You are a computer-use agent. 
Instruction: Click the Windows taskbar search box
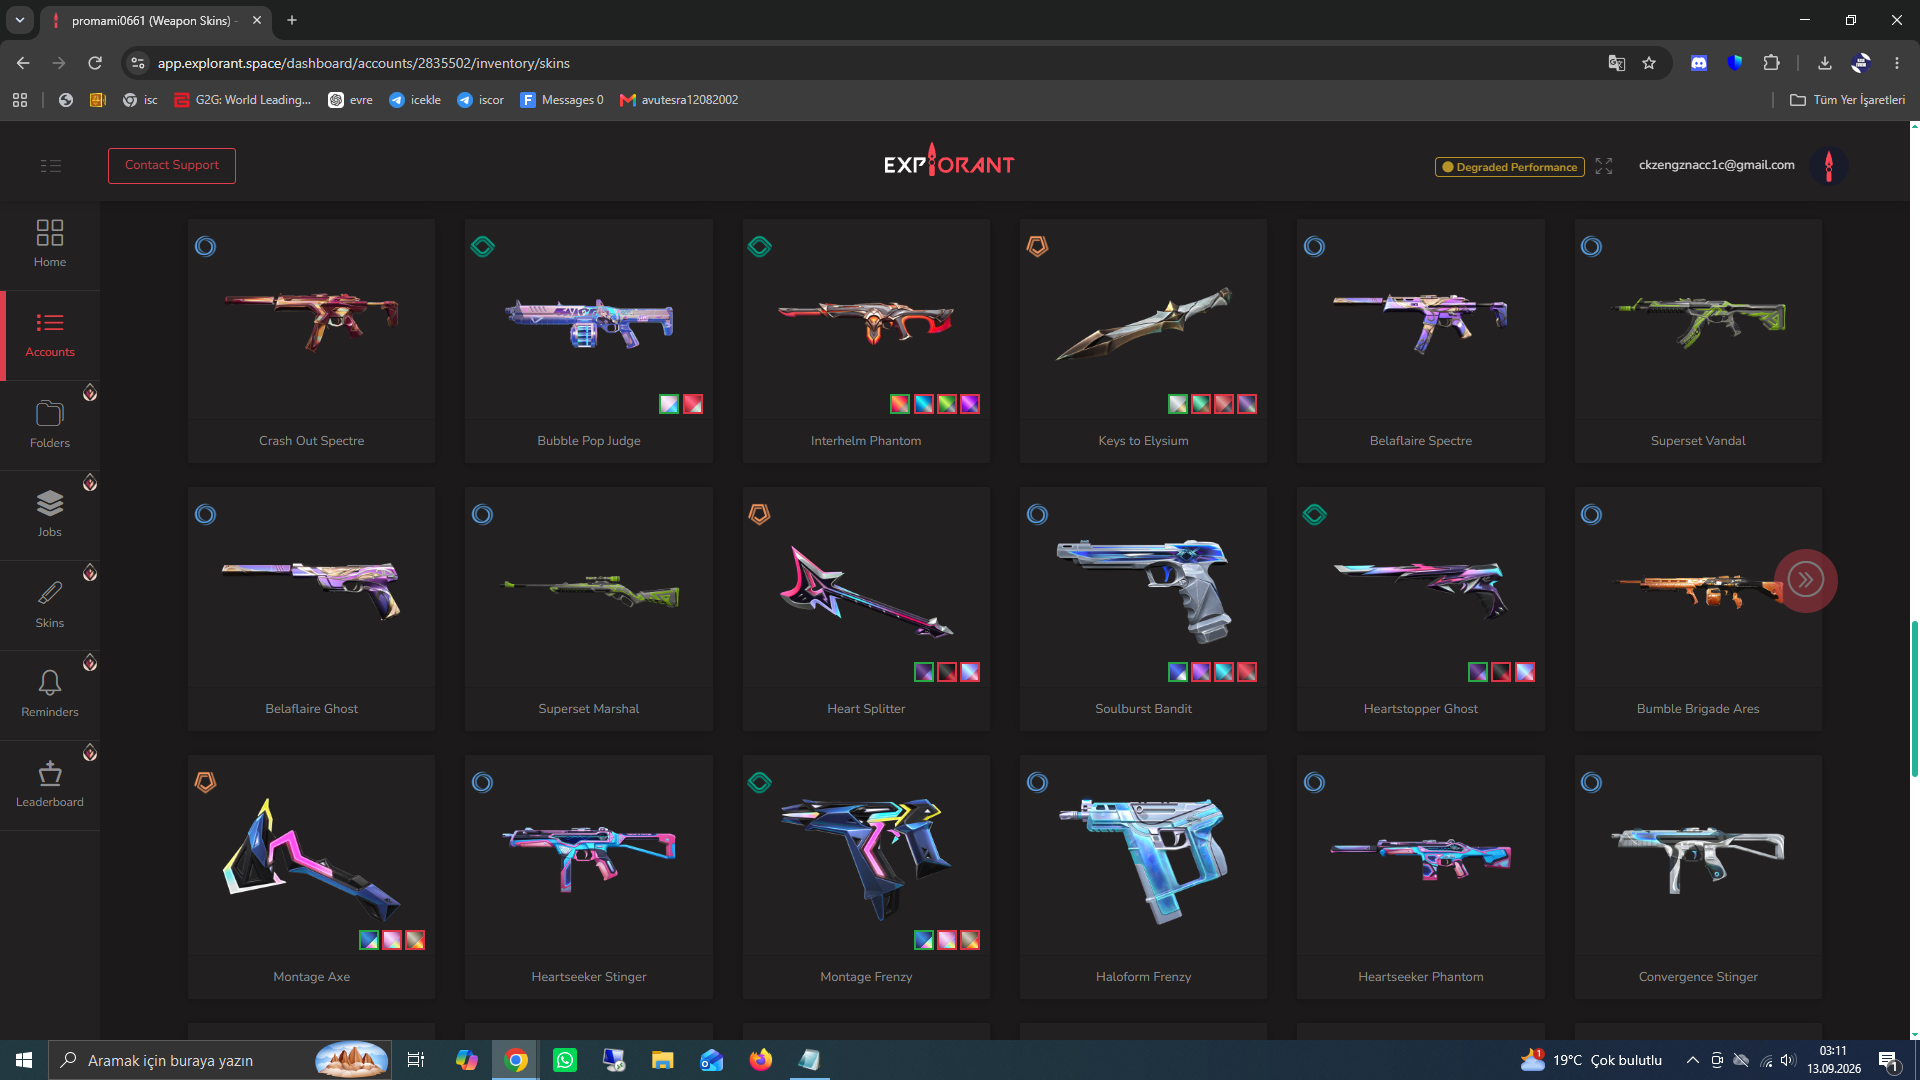[x=220, y=1060]
